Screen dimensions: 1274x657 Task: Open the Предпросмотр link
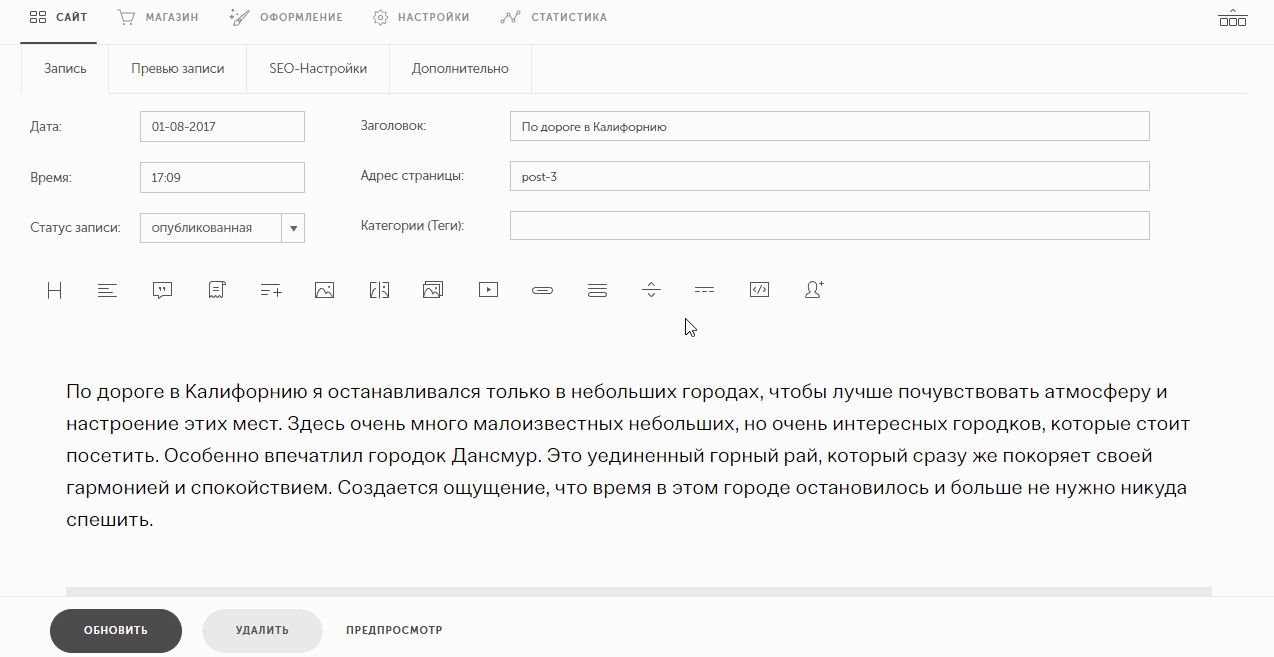pyautogui.click(x=394, y=630)
